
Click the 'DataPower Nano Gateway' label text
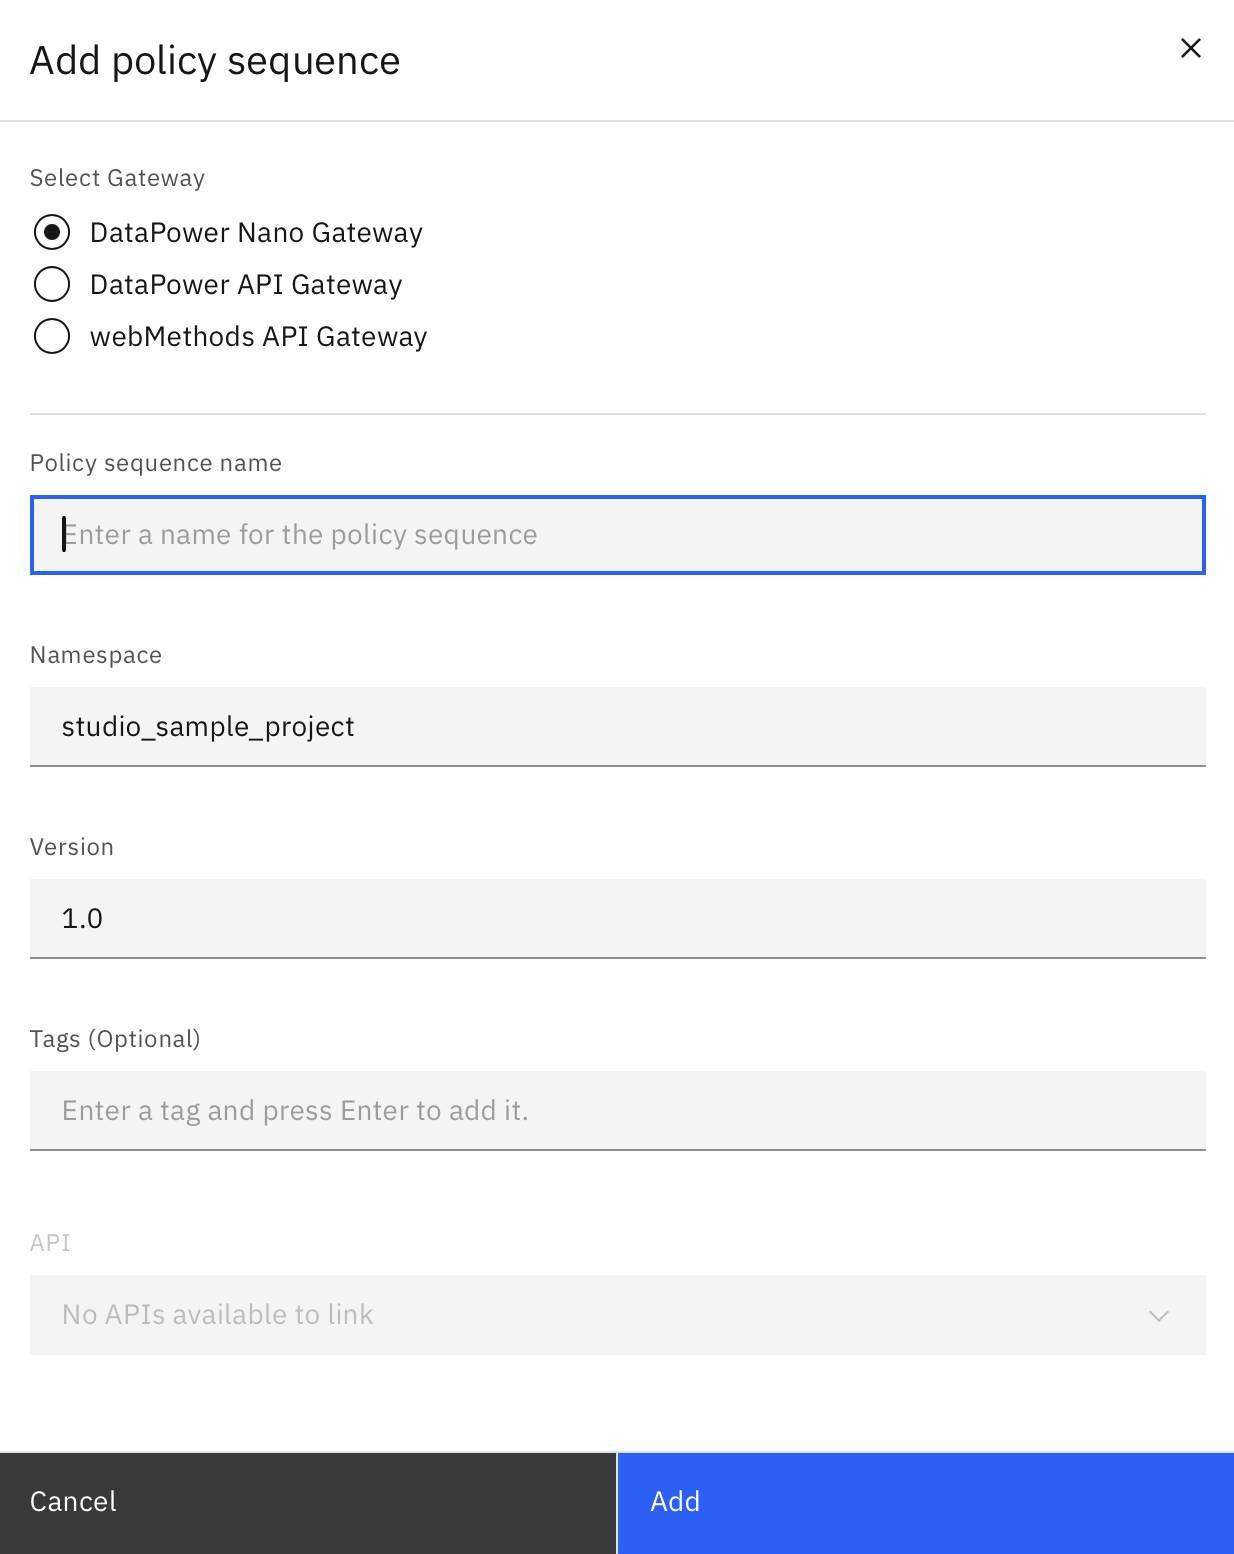coord(256,232)
